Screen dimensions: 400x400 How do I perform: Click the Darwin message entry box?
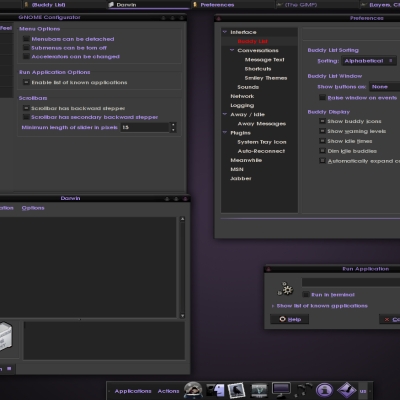[x=104, y=340]
